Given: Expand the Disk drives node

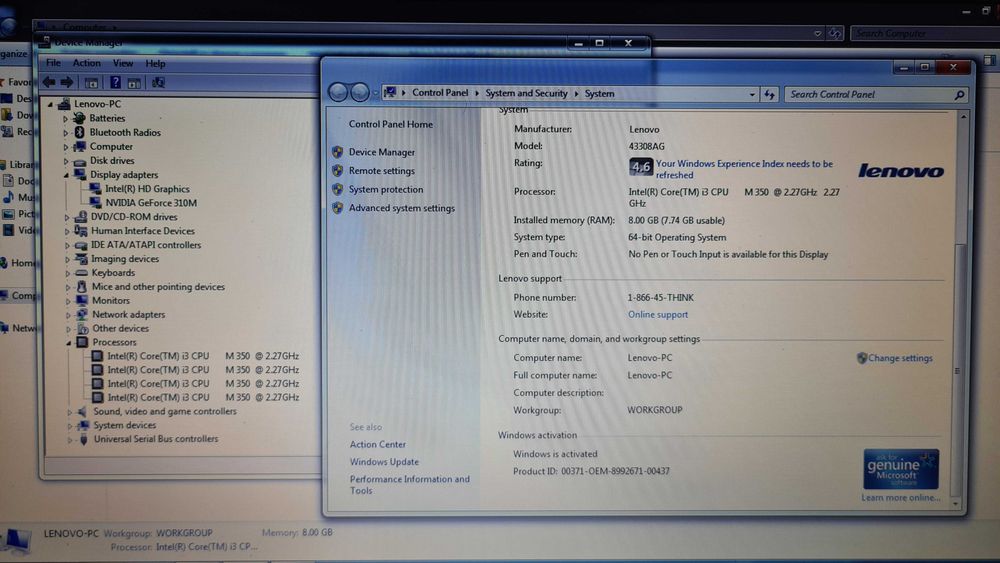Looking at the screenshot, I should (x=66, y=161).
